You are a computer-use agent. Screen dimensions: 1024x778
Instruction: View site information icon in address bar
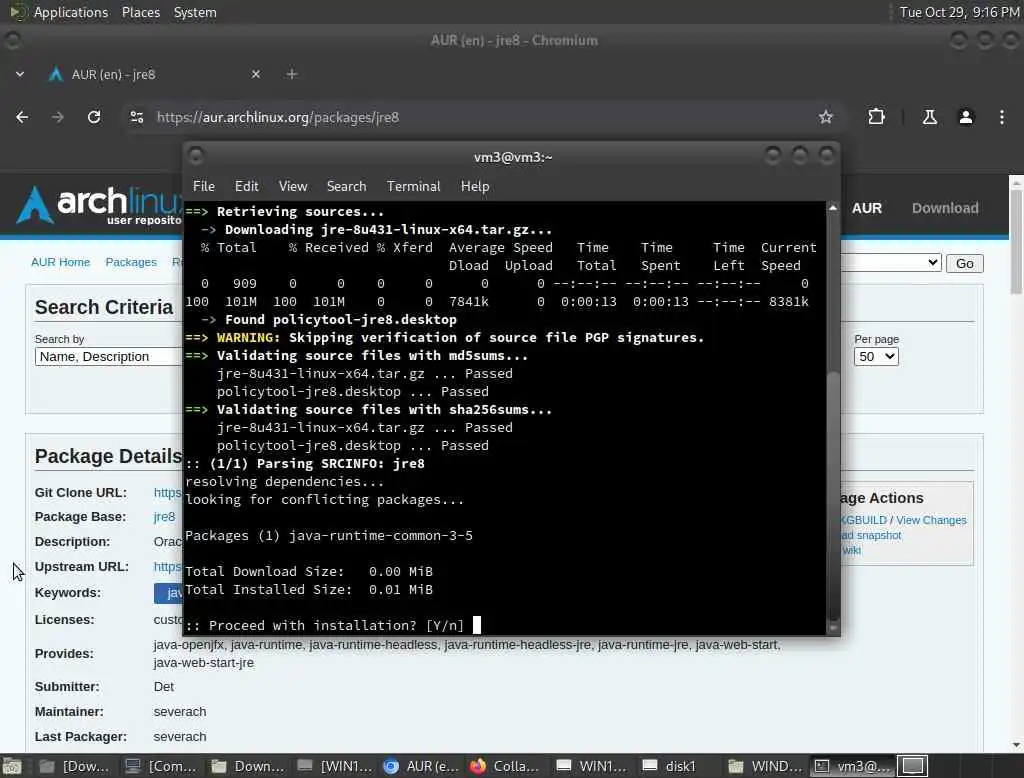136,117
